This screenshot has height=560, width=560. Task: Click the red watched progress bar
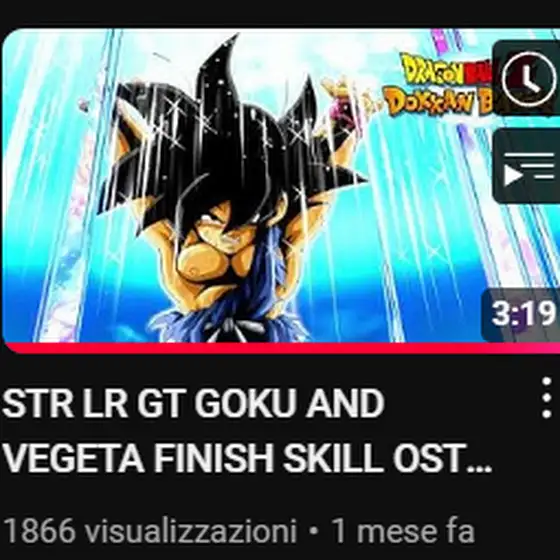pos(282,348)
